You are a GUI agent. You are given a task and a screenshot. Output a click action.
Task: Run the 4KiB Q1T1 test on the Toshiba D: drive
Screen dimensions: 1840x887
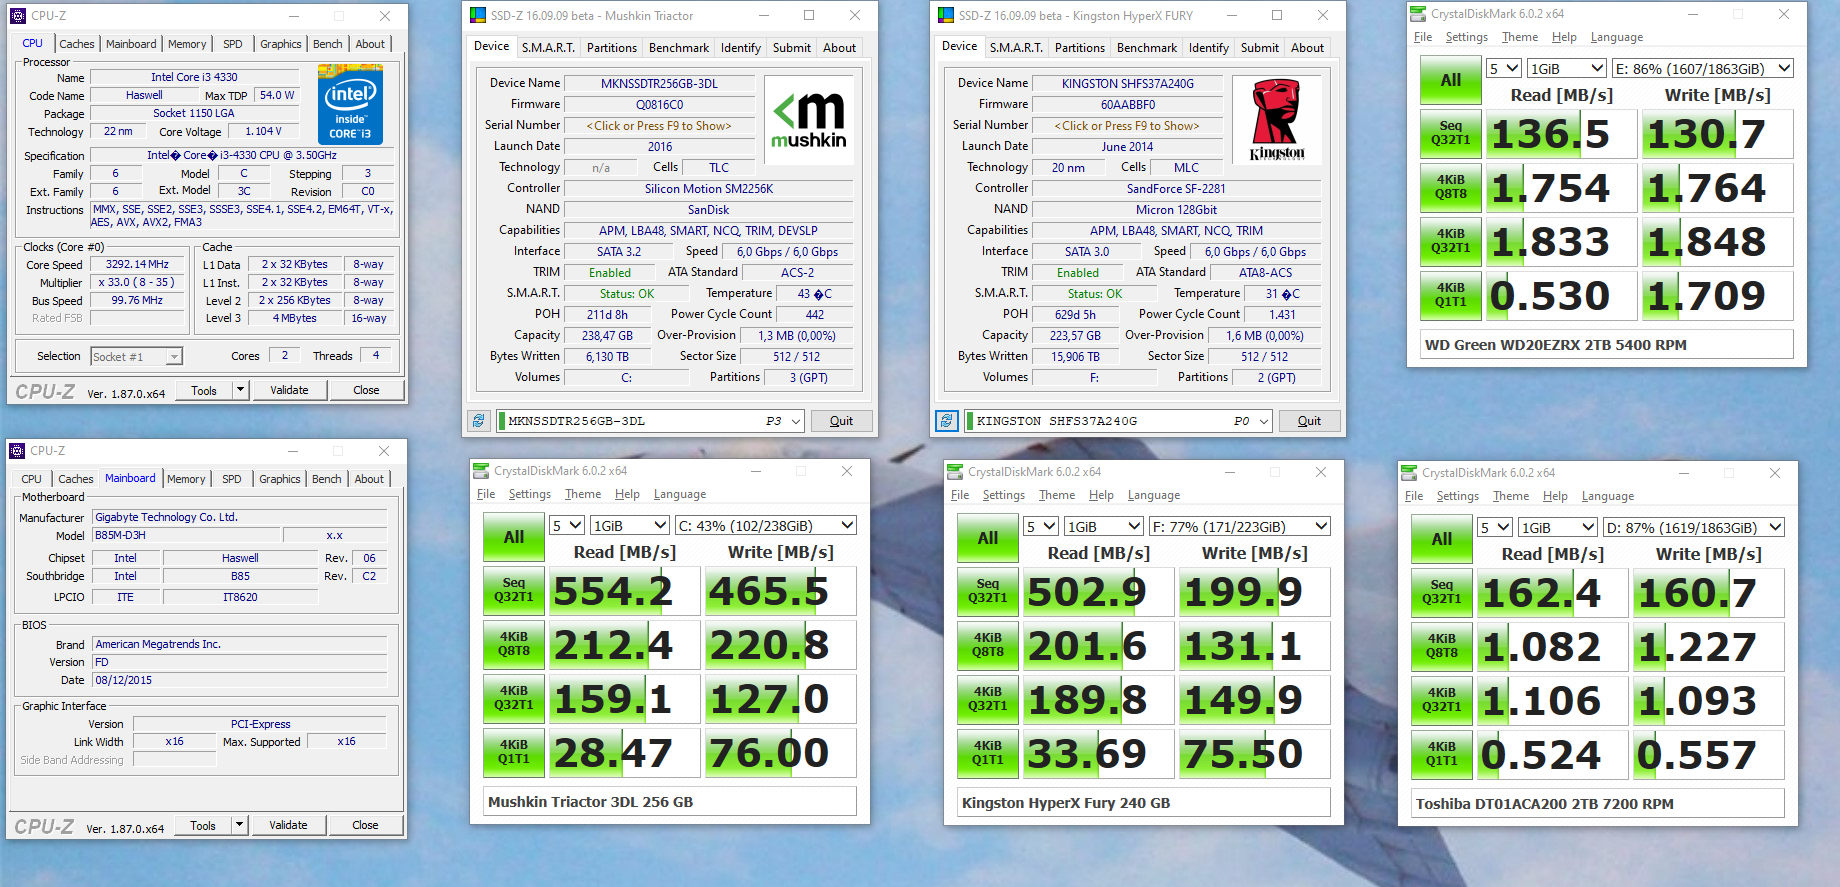tap(1441, 754)
